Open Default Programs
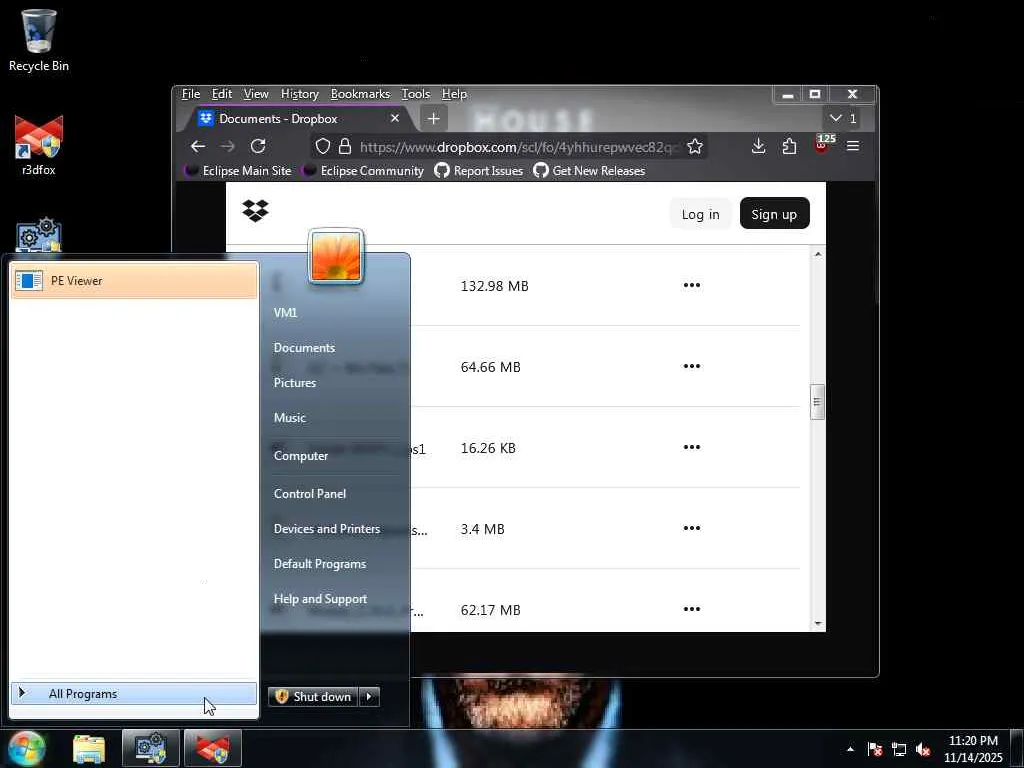Screen dimensions: 1024x768 (319, 564)
